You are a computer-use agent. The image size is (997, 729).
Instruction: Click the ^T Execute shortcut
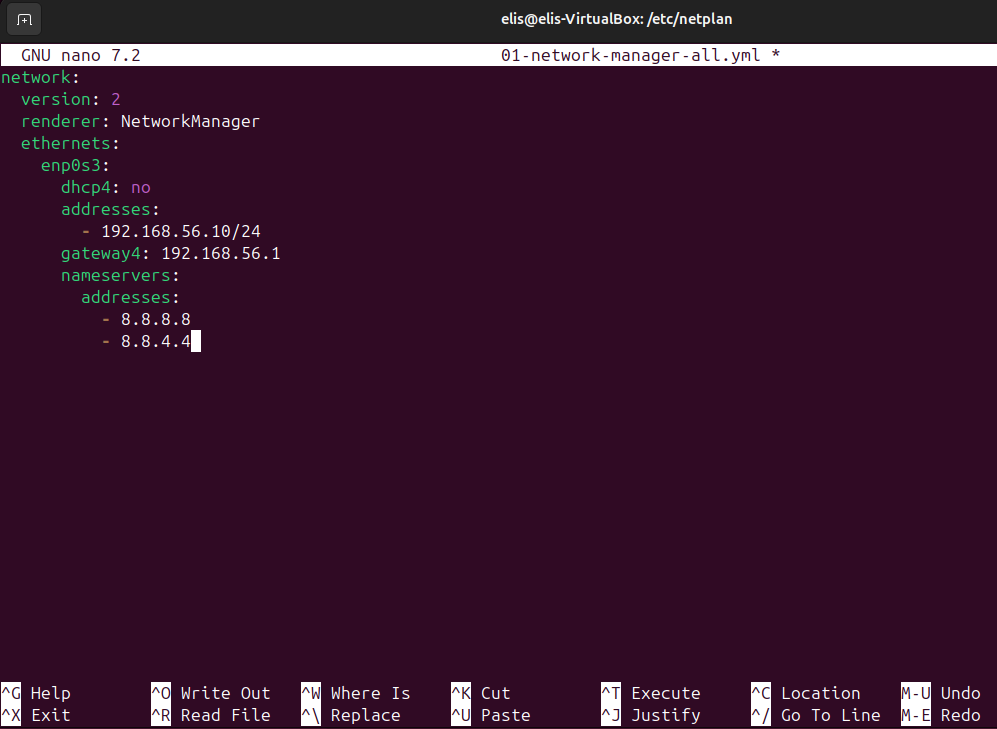(x=651, y=693)
